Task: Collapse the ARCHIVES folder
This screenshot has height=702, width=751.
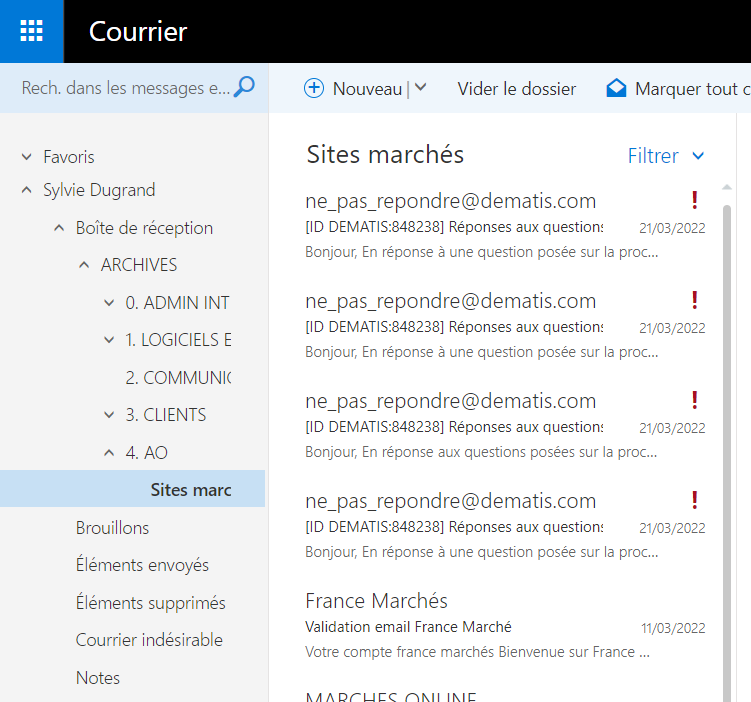Action: pyautogui.click(x=84, y=265)
